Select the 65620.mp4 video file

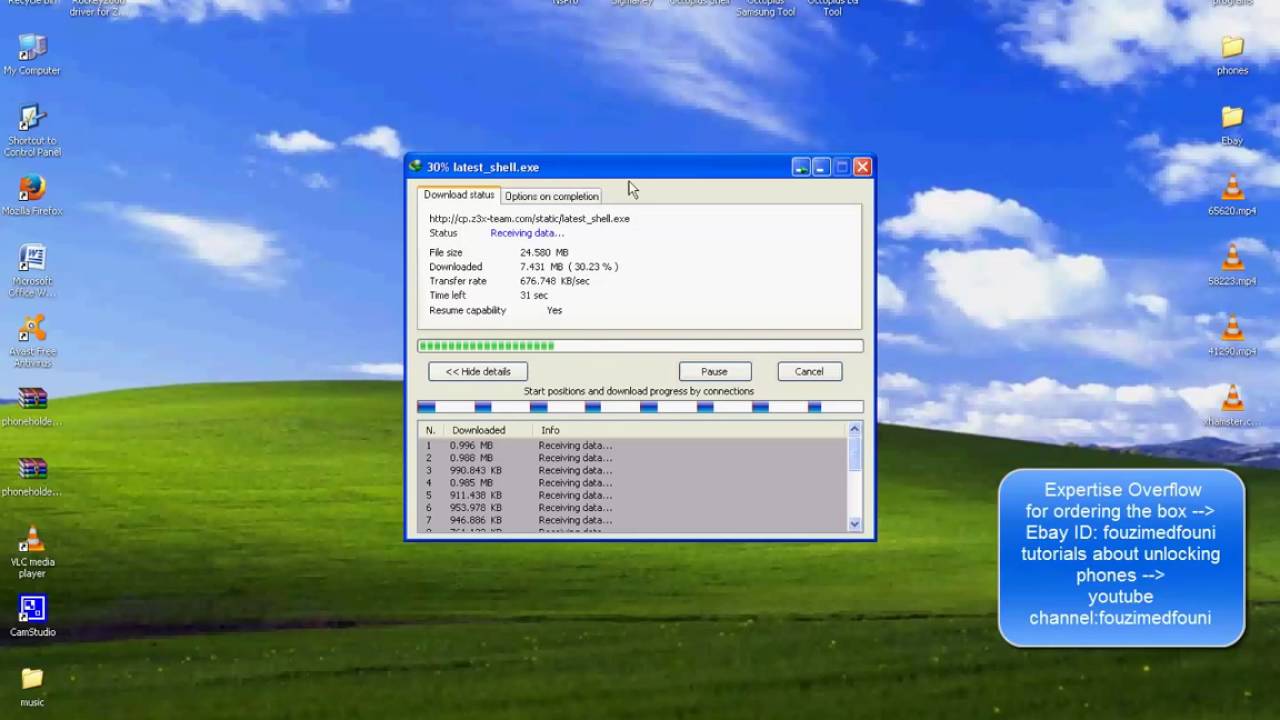click(1232, 195)
